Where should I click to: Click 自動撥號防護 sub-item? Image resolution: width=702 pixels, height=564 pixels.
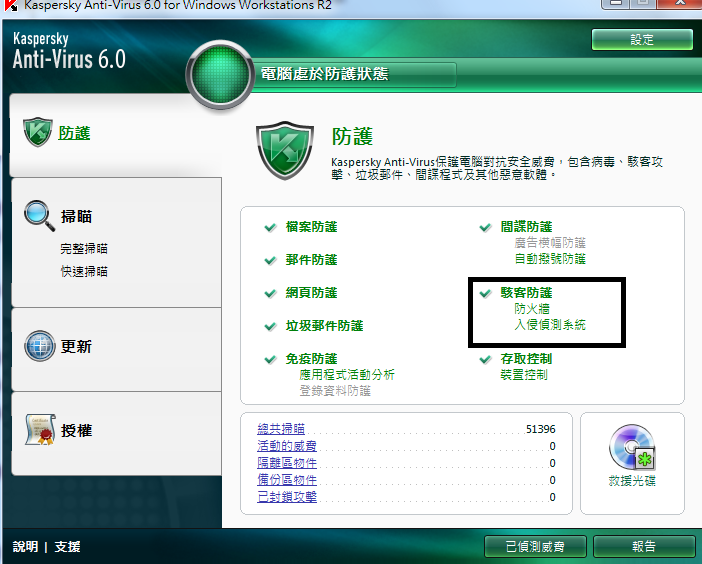(550, 259)
